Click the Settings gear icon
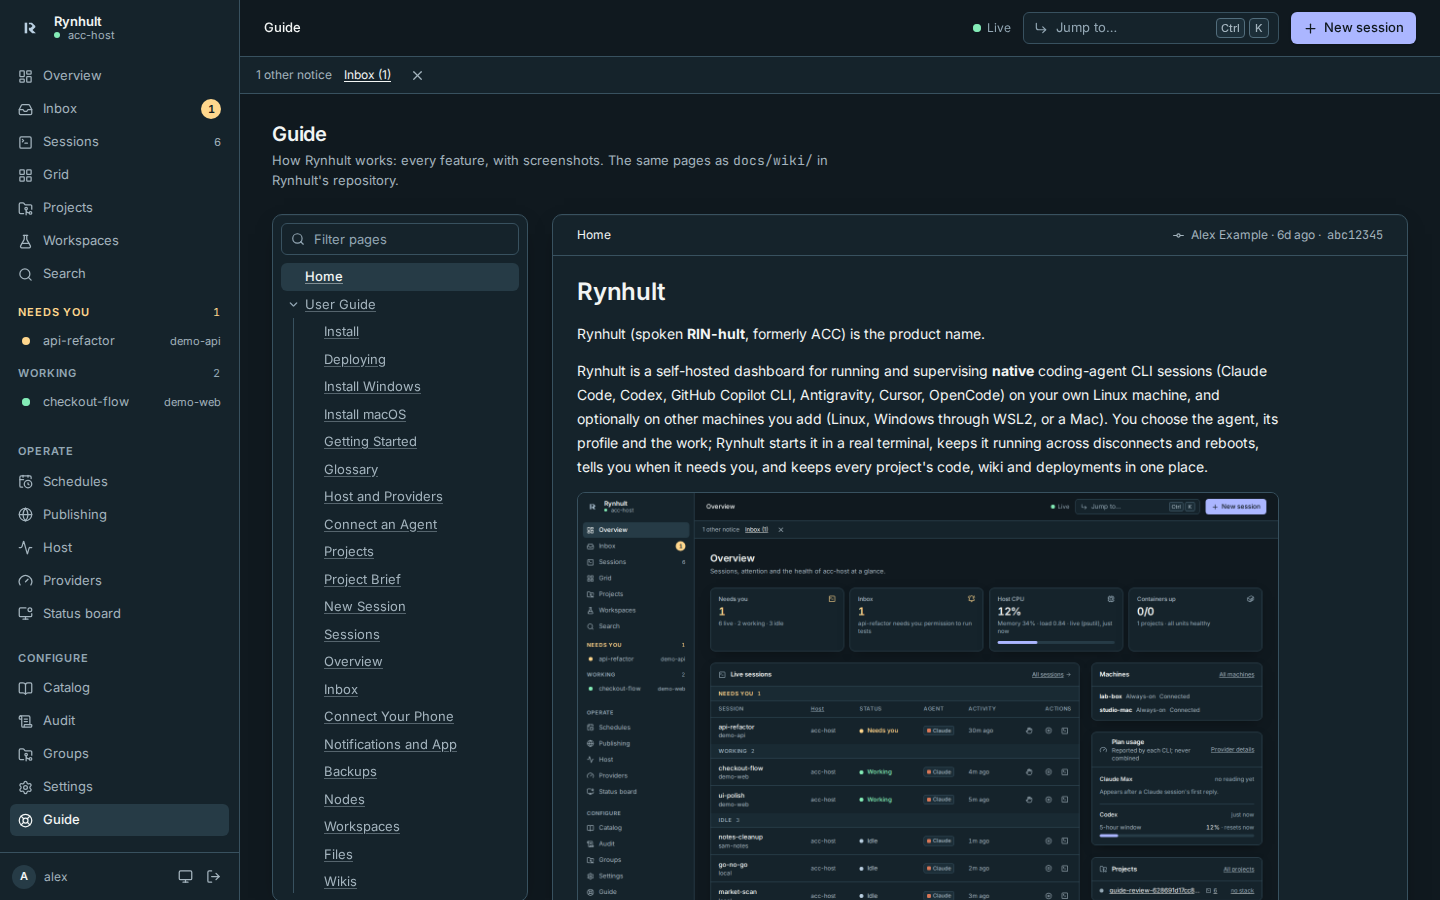This screenshot has width=1440, height=900. coord(25,787)
